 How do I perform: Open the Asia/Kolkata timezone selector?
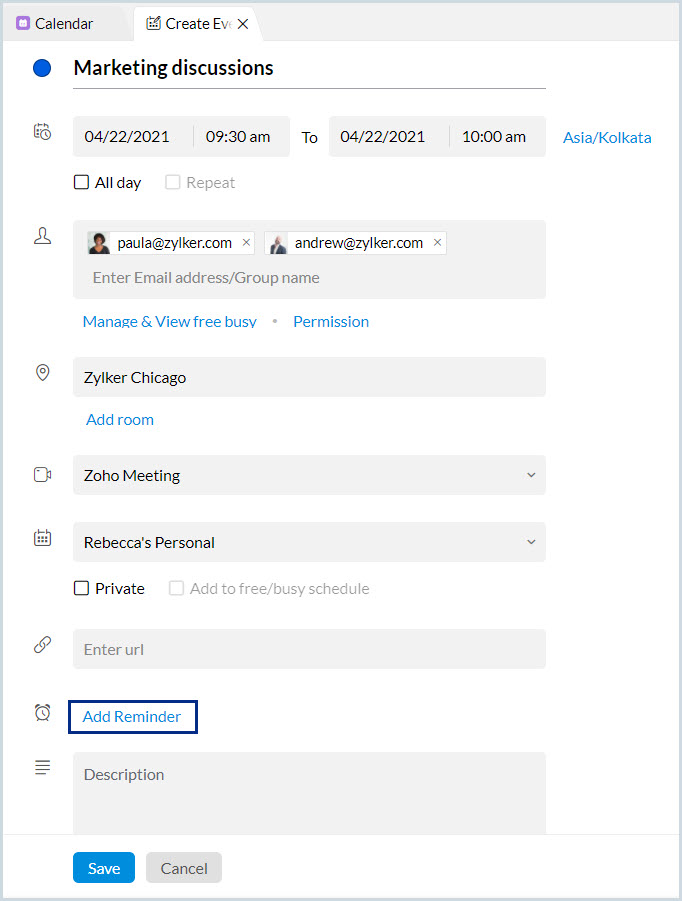click(607, 138)
